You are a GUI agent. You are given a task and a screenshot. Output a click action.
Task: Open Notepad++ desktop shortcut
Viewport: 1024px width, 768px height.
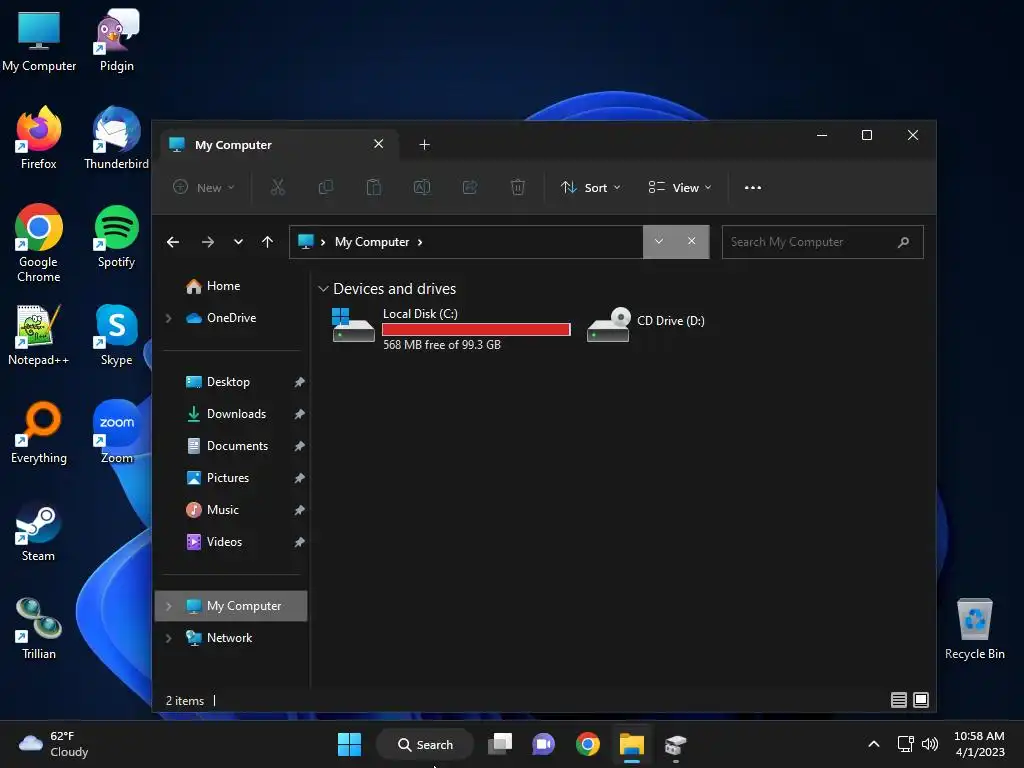[39, 334]
